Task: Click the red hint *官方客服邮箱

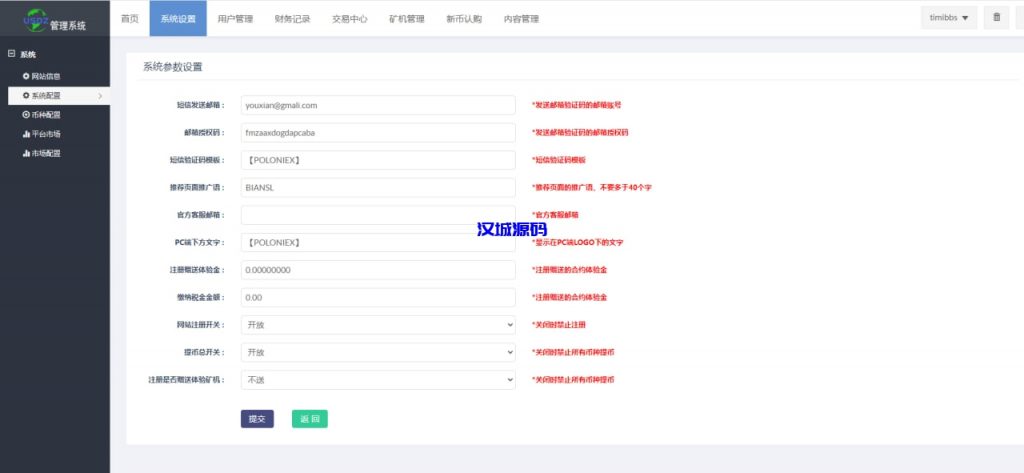Action: (x=554, y=215)
